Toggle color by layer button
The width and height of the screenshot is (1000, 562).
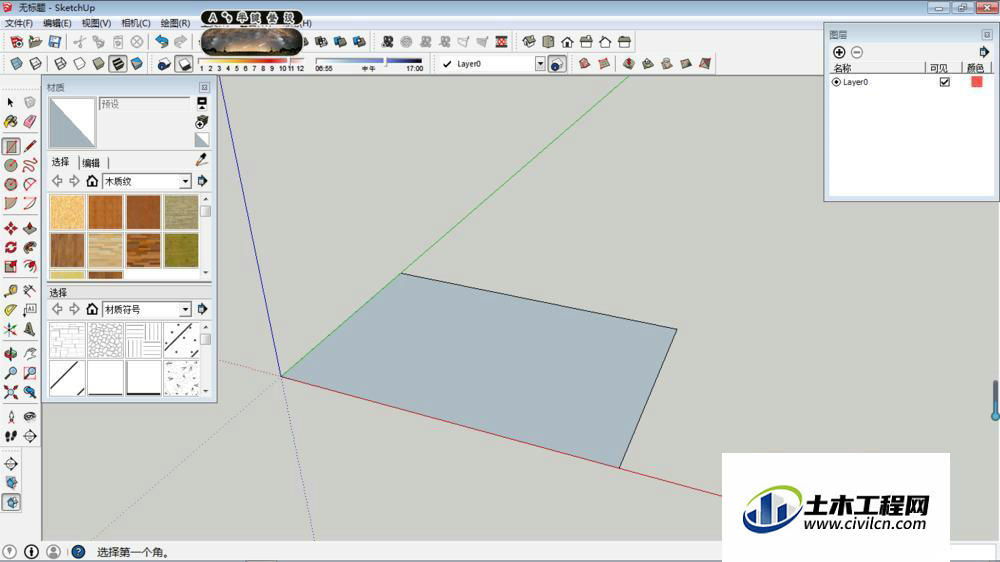[557, 64]
